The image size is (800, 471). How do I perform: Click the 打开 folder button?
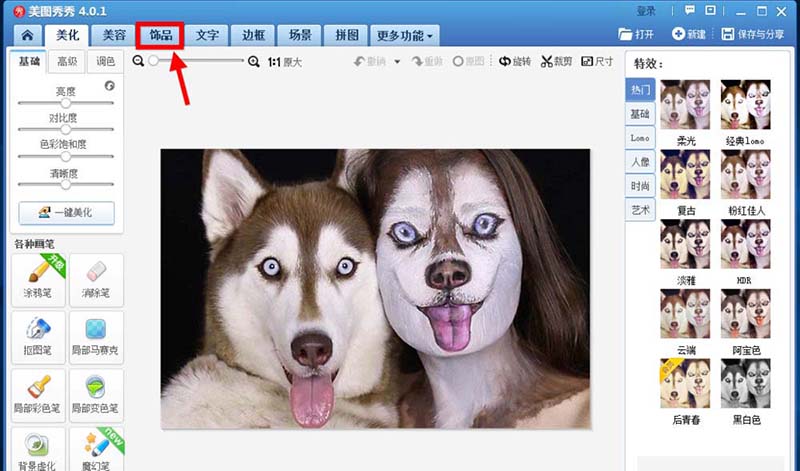(x=636, y=34)
